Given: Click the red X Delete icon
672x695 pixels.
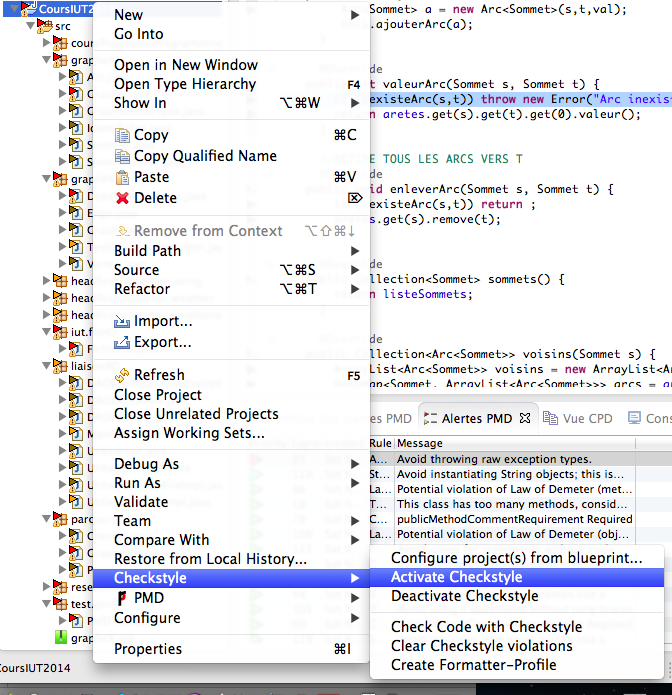Looking at the screenshot, I should pyautogui.click(x=123, y=198).
